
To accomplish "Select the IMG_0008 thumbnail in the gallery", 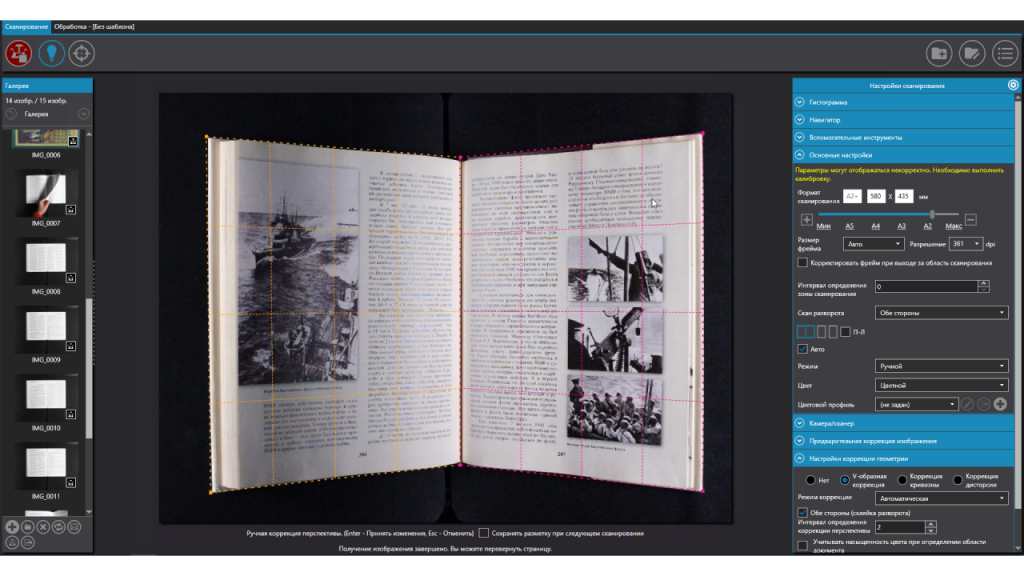I will [x=45, y=262].
